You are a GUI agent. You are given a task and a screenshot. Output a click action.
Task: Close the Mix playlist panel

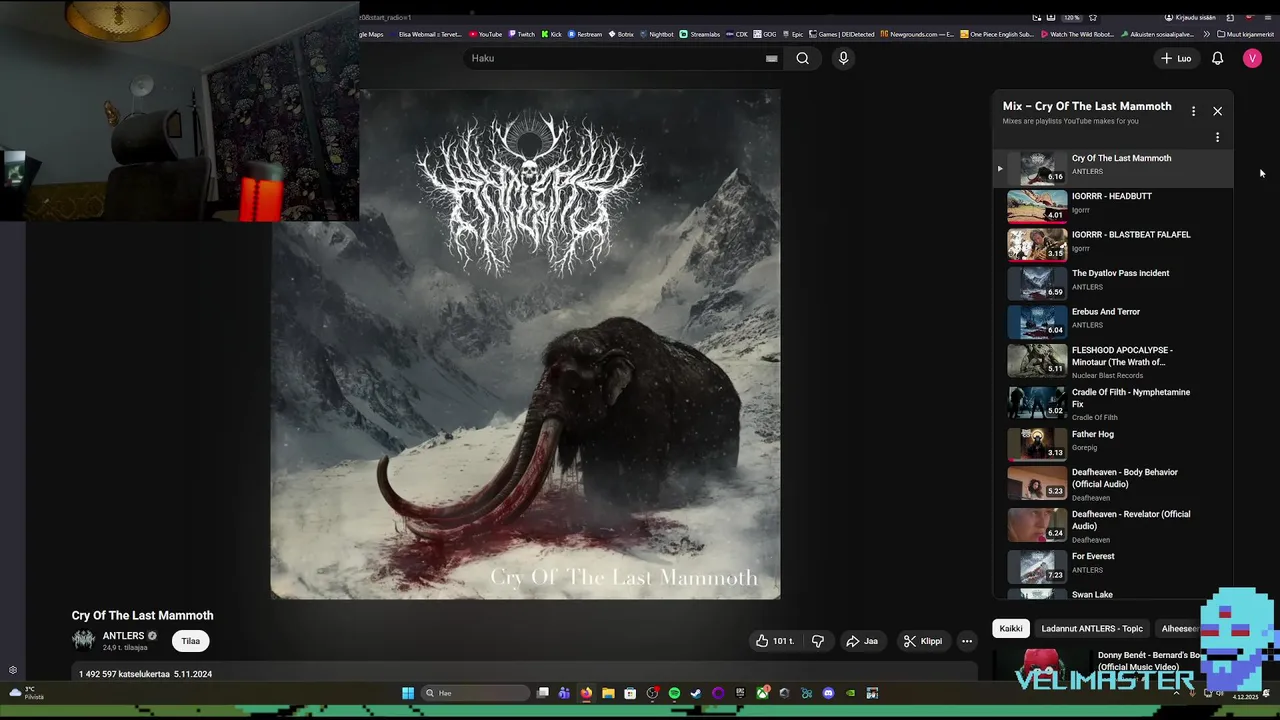[1217, 111]
